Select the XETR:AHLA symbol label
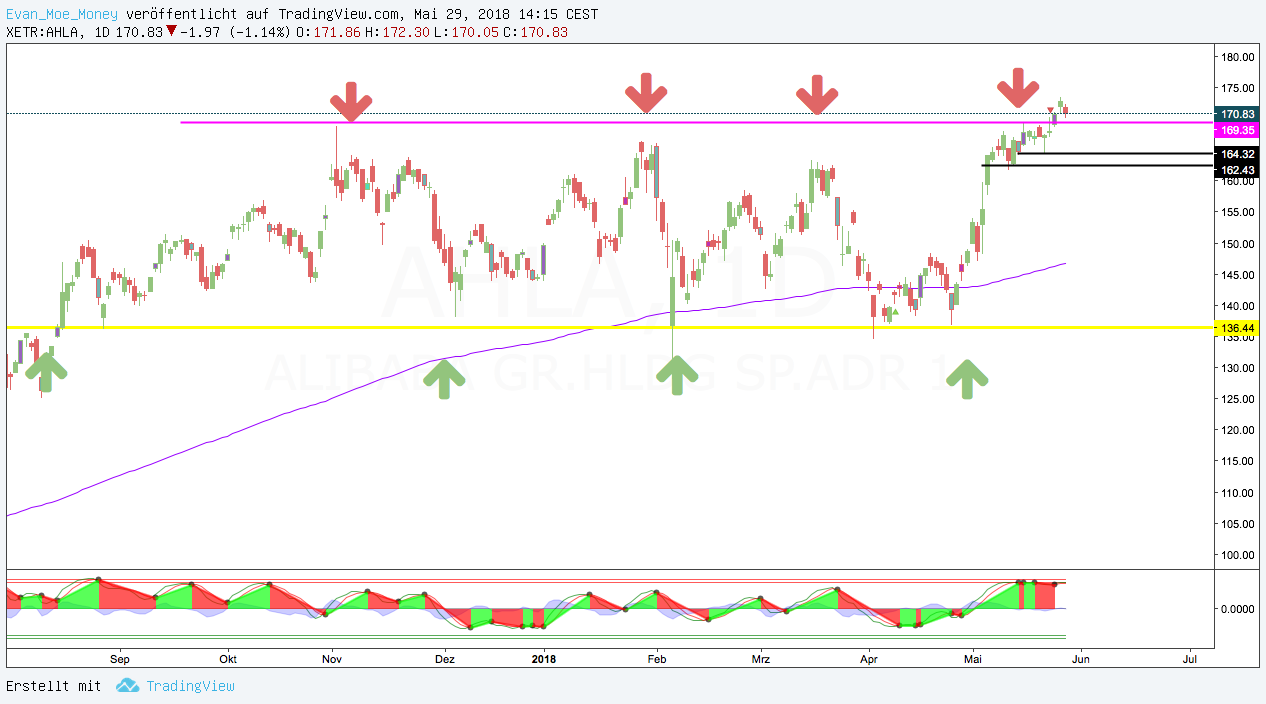 pyautogui.click(x=43, y=32)
